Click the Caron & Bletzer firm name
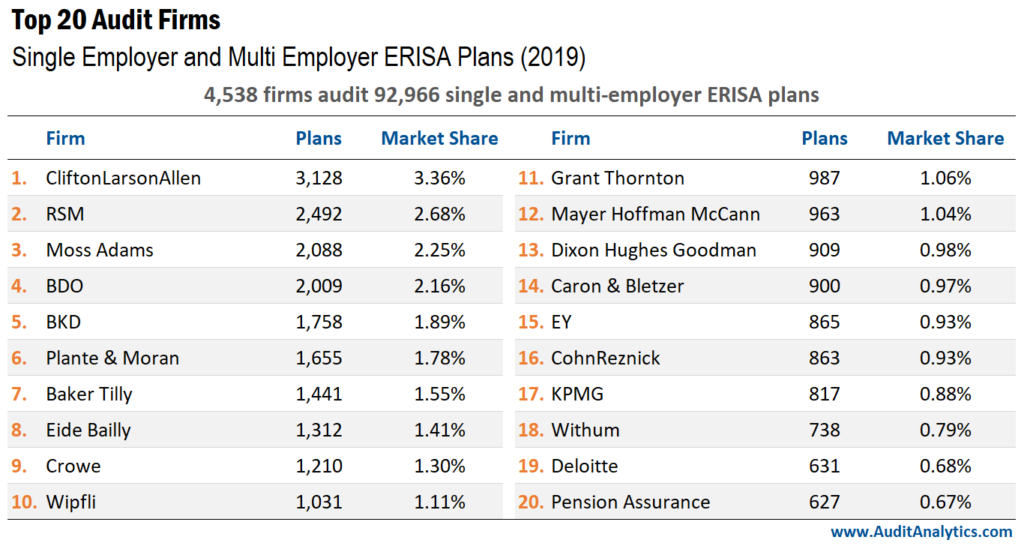The image size is (1024, 552). (x=617, y=285)
